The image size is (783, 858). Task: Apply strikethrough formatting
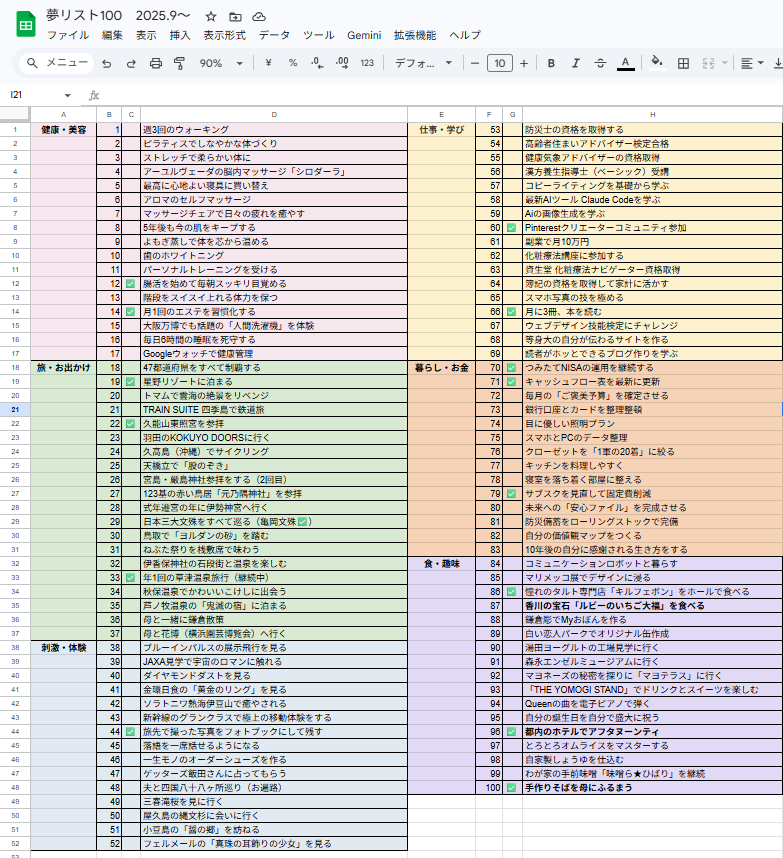[x=600, y=63]
